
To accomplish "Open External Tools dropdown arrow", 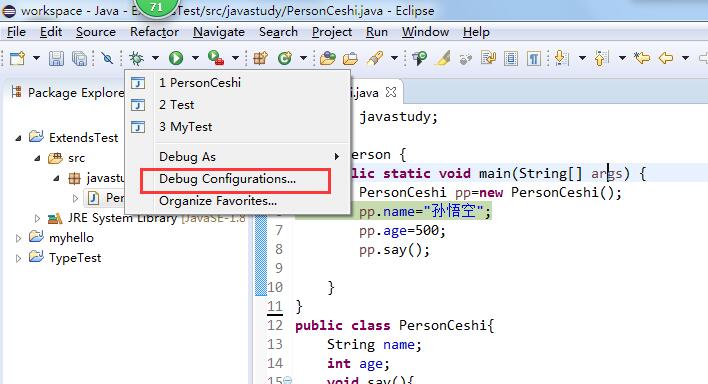I will pos(235,58).
